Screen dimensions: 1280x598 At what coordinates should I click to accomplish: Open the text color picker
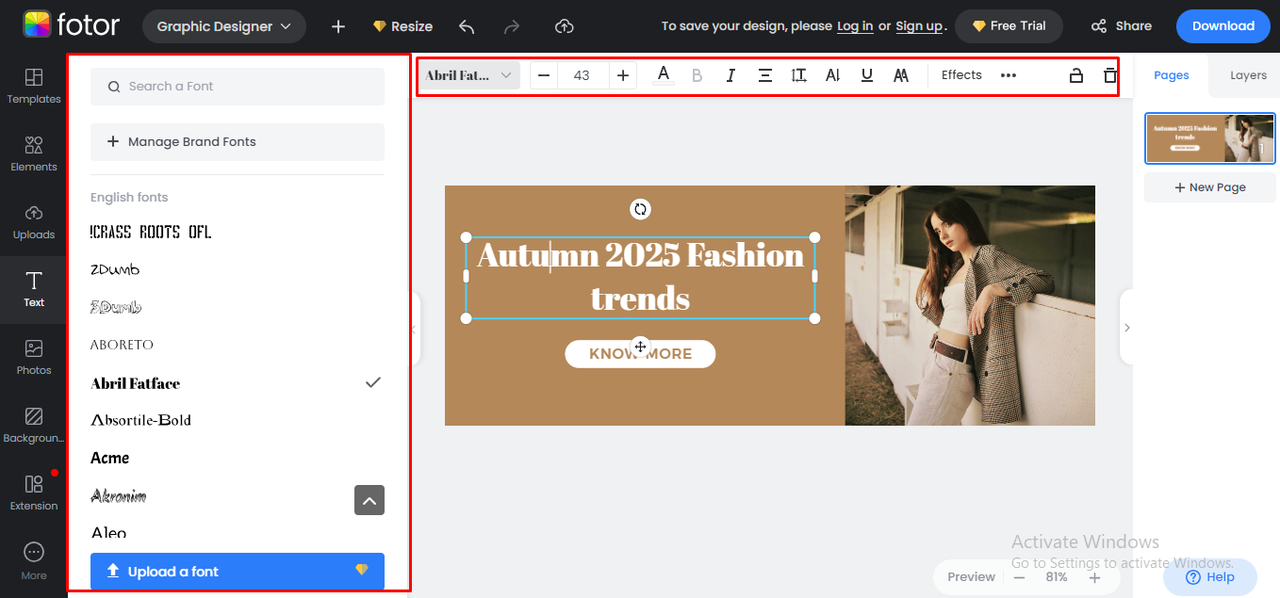pyautogui.click(x=663, y=75)
